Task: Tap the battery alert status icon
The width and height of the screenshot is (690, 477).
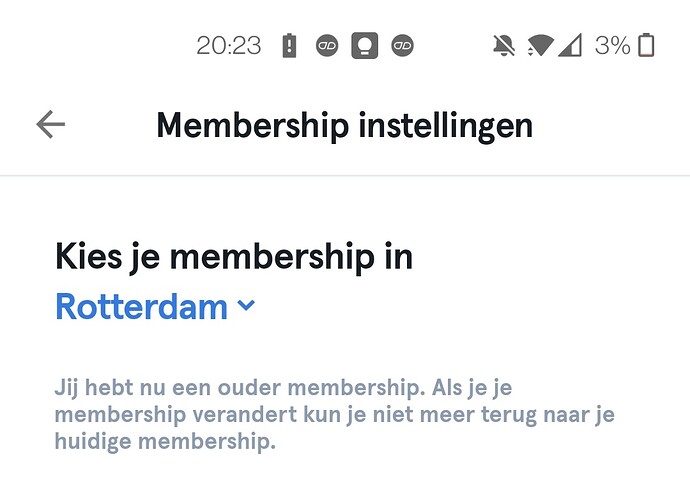Action: tap(289, 45)
